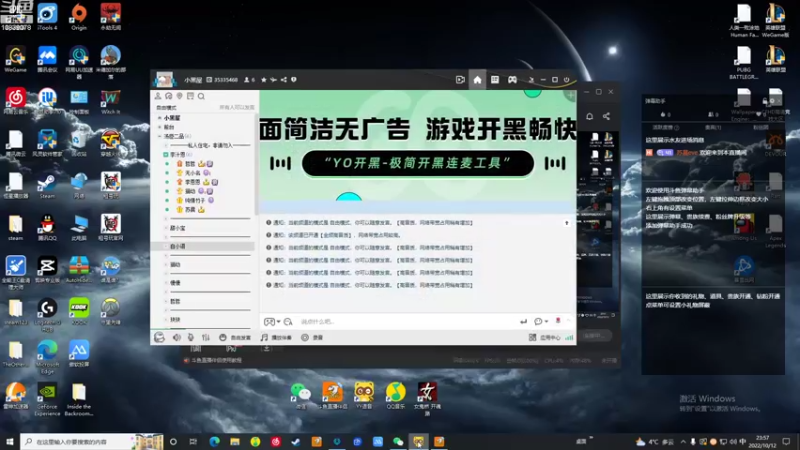The height and width of the screenshot is (450, 800).
Task: Open the Origin desktop shortcut
Action: [x=79, y=17]
